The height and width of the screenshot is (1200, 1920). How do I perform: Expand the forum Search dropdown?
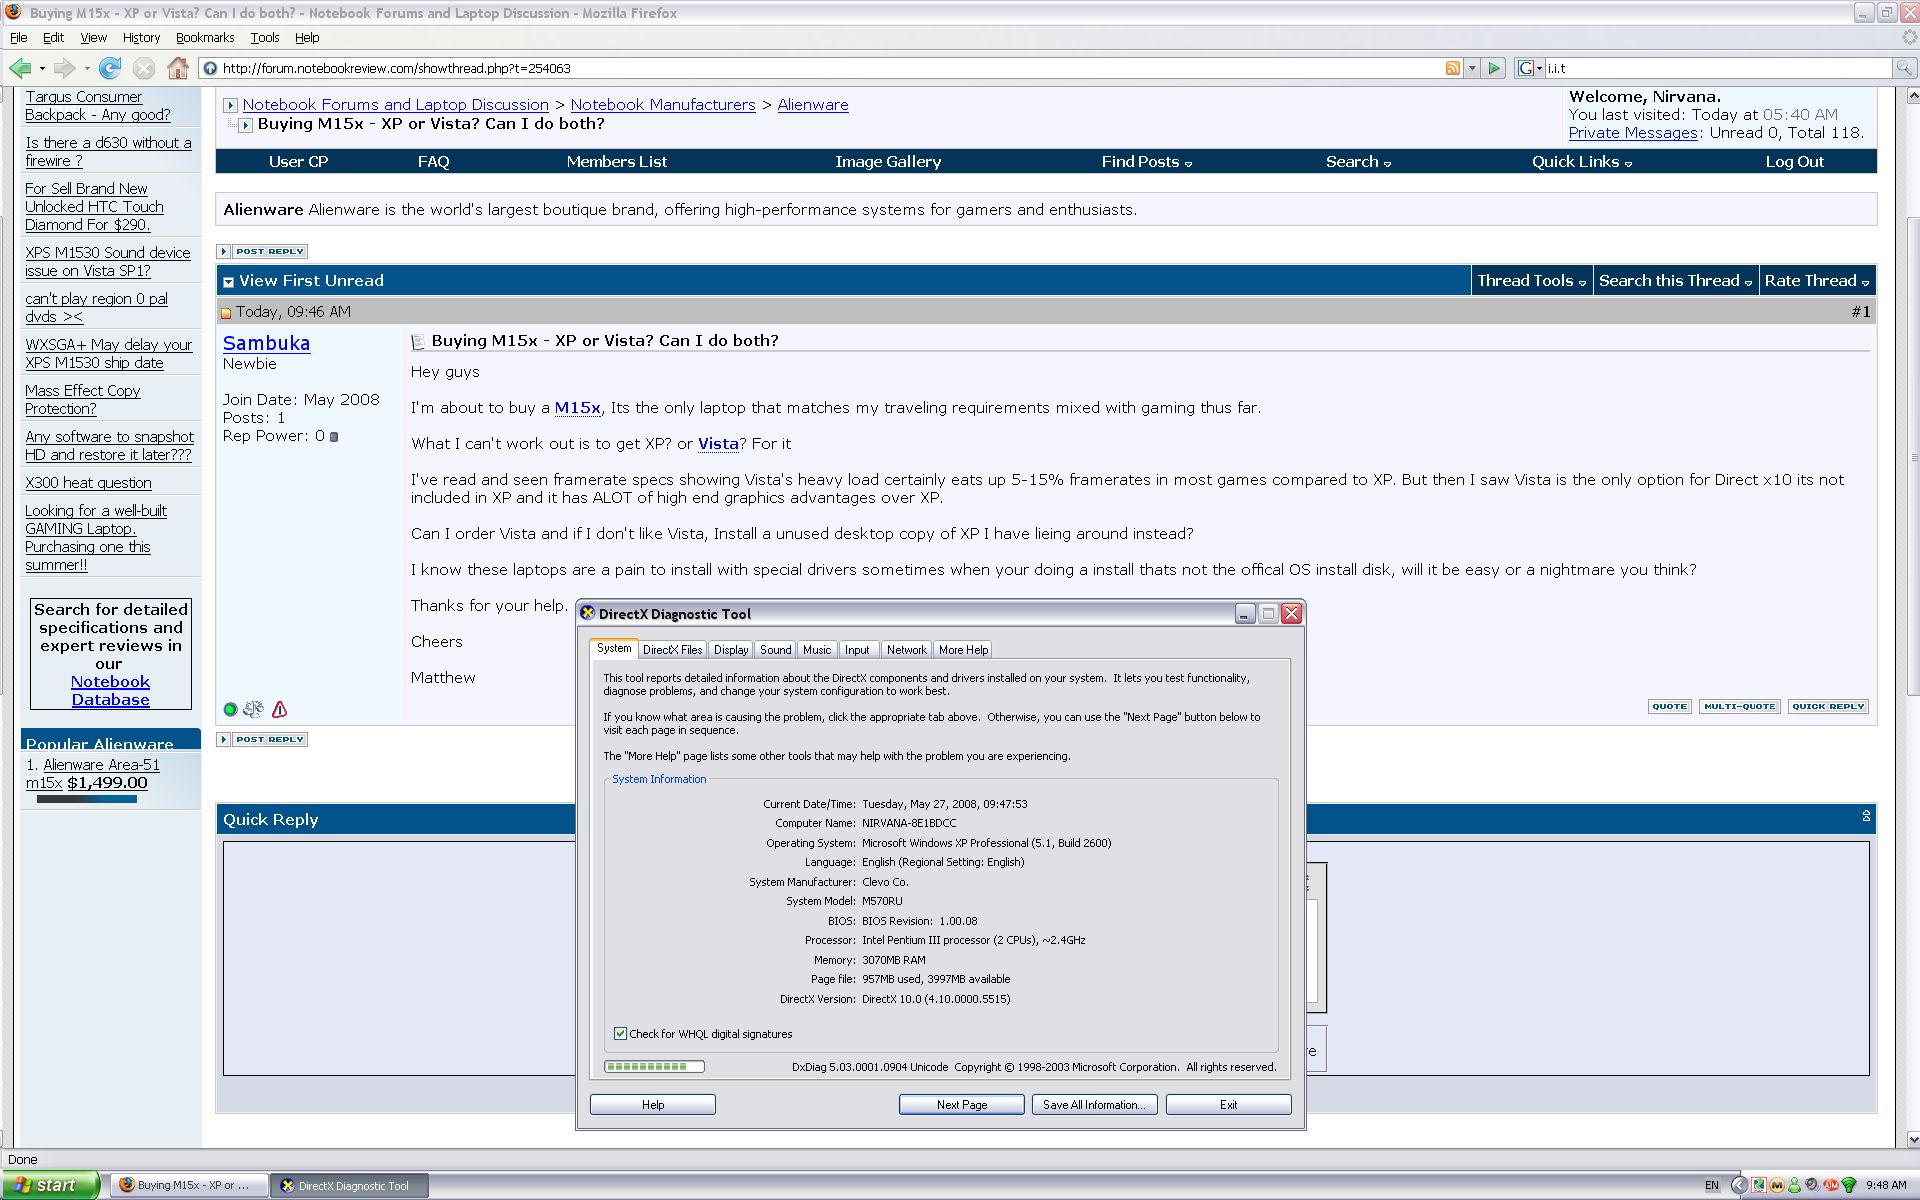1358,162
